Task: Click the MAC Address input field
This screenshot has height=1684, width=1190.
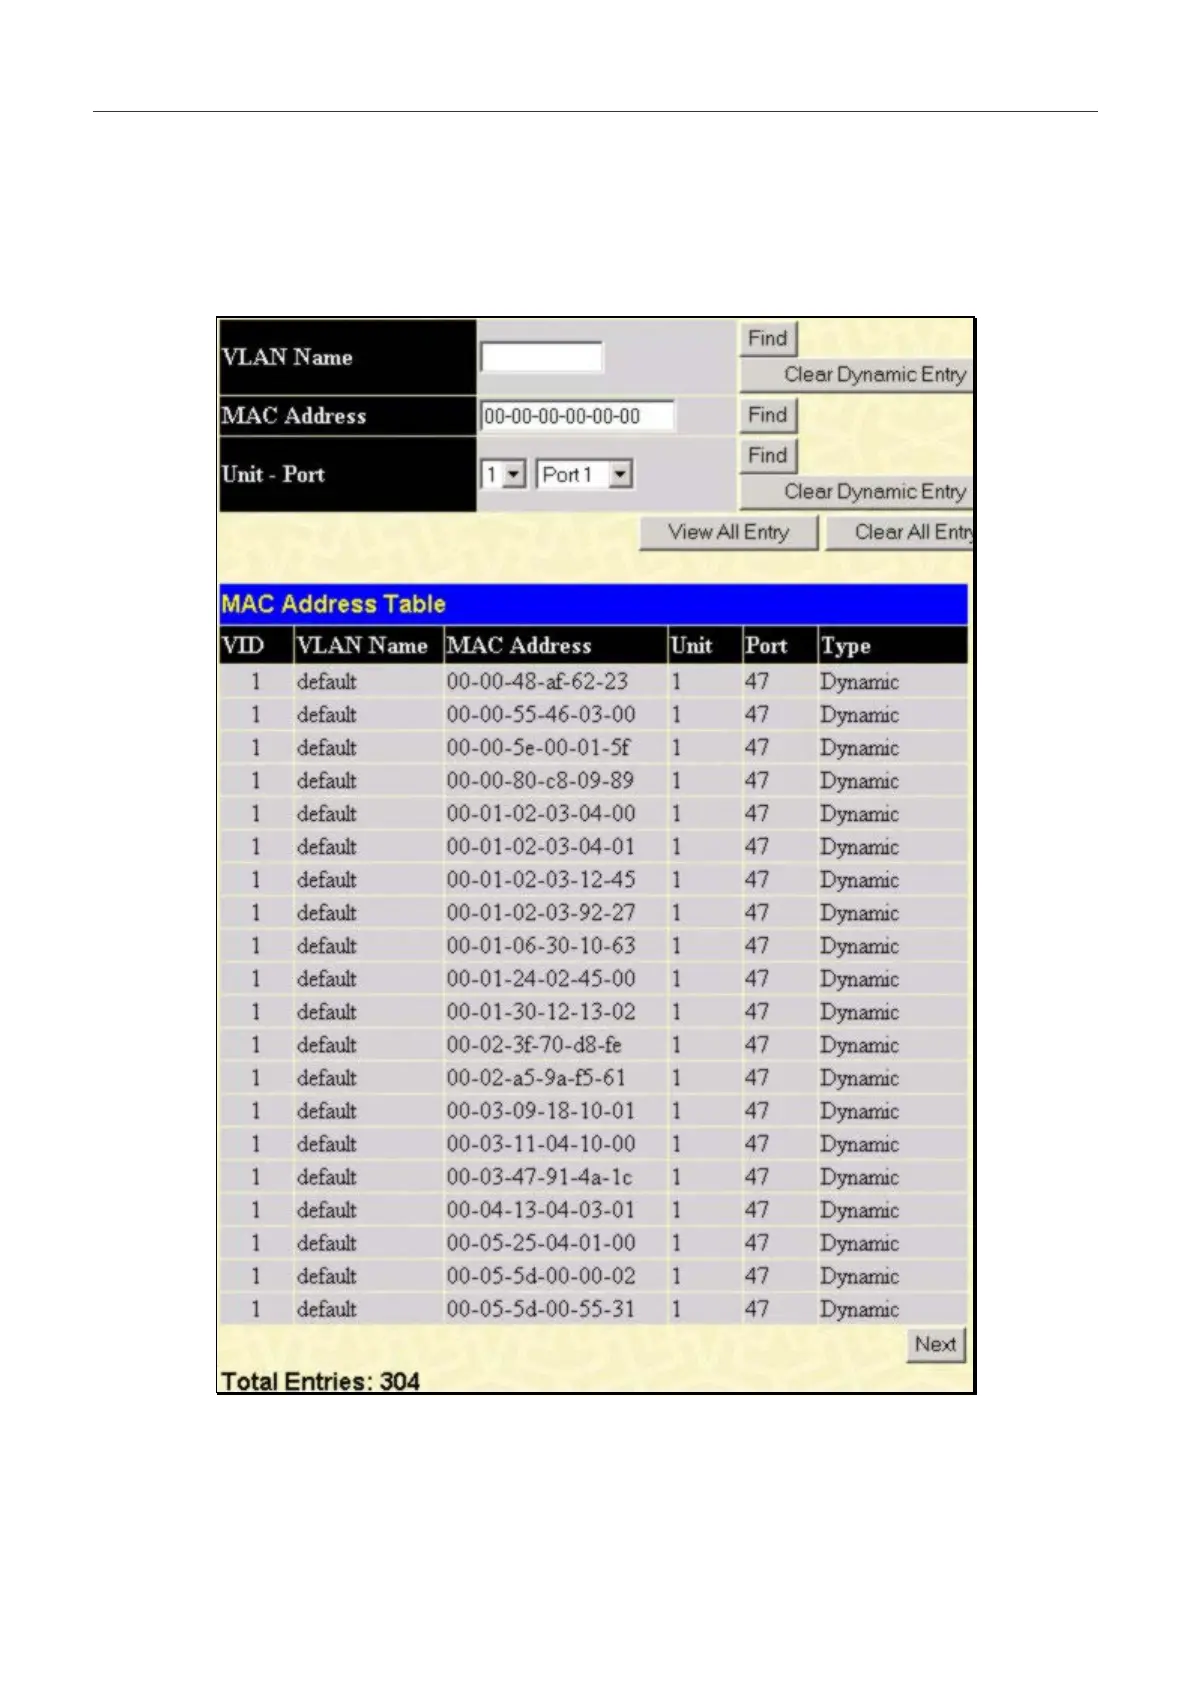Action: tap(577, 416)
